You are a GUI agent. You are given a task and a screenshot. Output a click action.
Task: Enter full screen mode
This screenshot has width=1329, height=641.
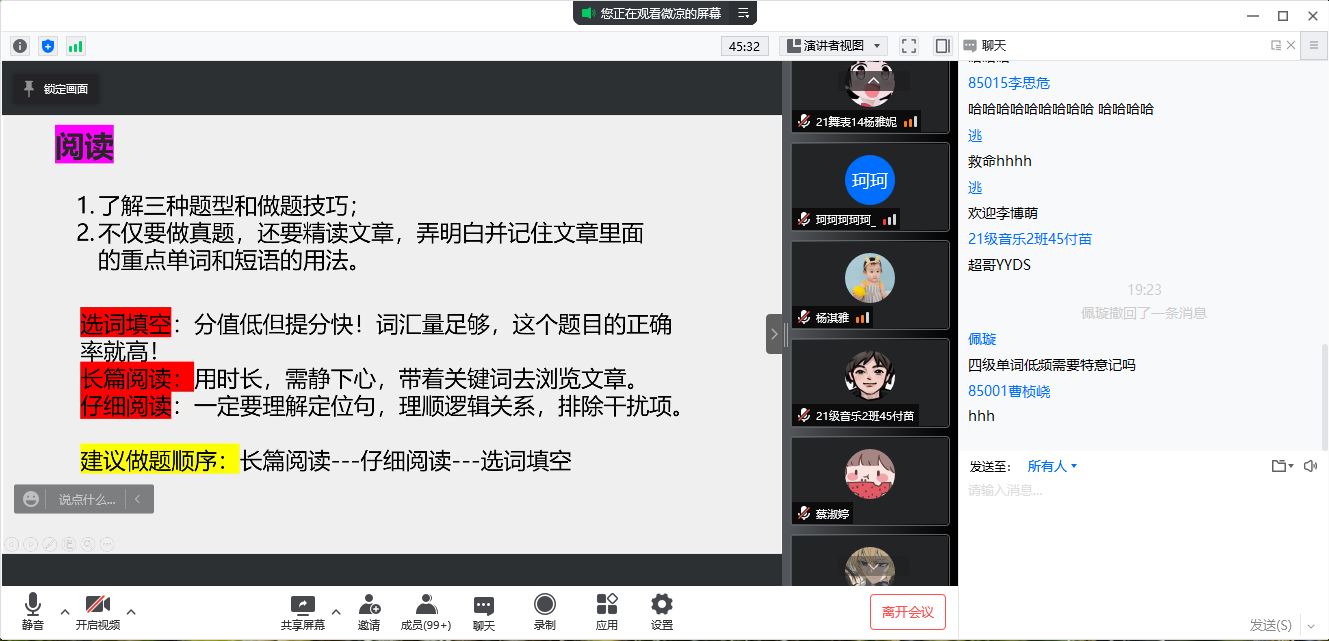pyautogui.click(x=909, y=46)
